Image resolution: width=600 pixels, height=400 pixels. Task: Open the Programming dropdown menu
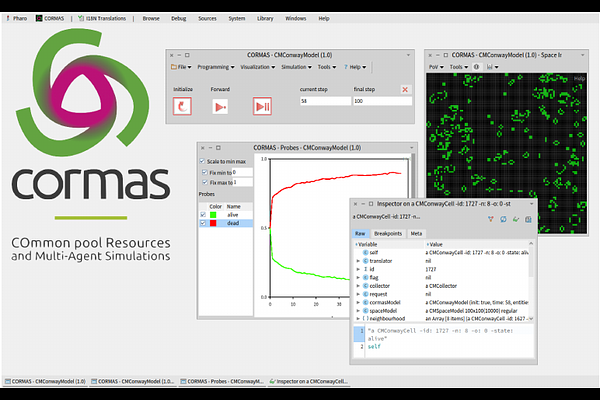(216, 67)
